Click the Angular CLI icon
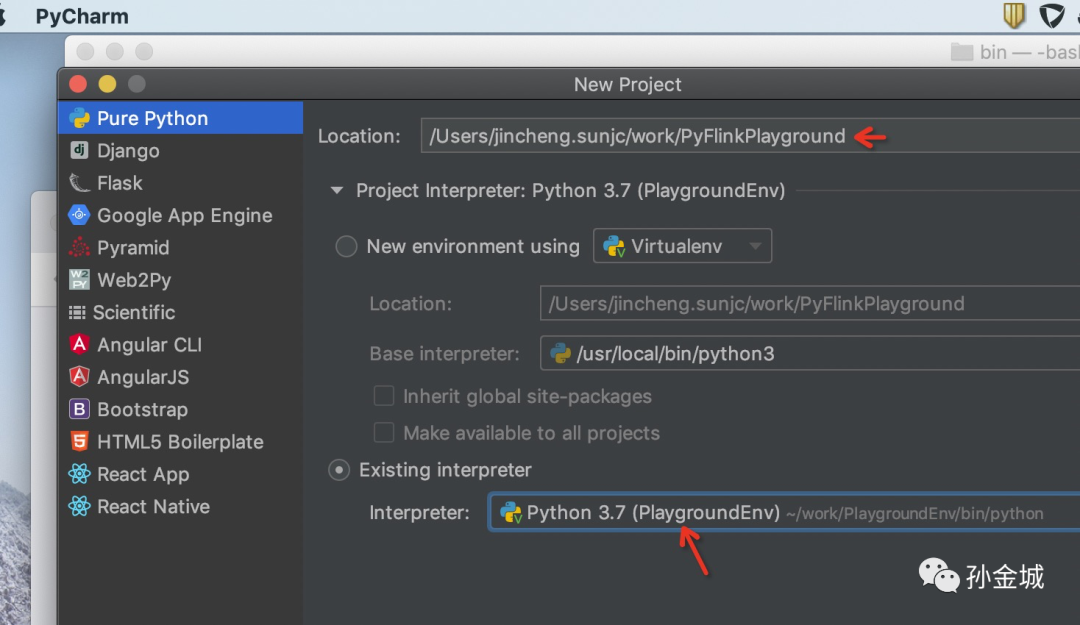1080x625 pixels. [79, 344]
